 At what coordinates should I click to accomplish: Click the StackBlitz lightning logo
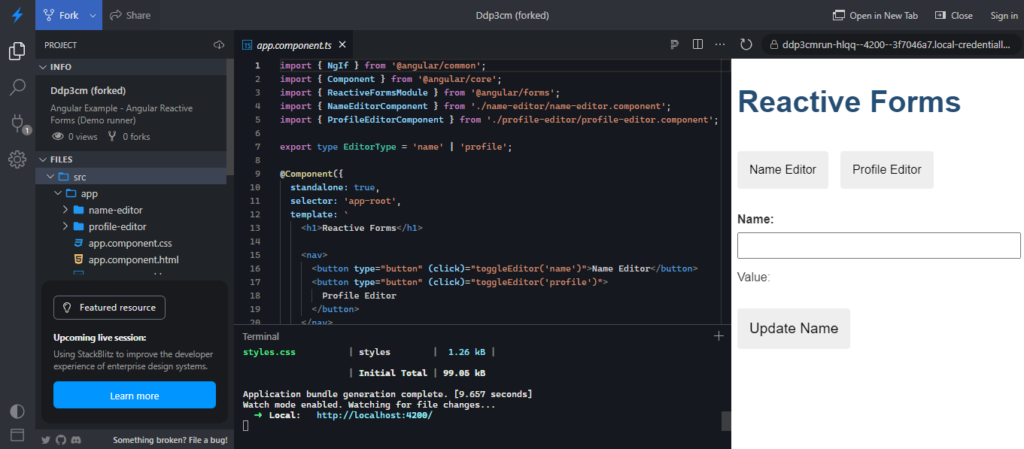[x=17, y=14]
